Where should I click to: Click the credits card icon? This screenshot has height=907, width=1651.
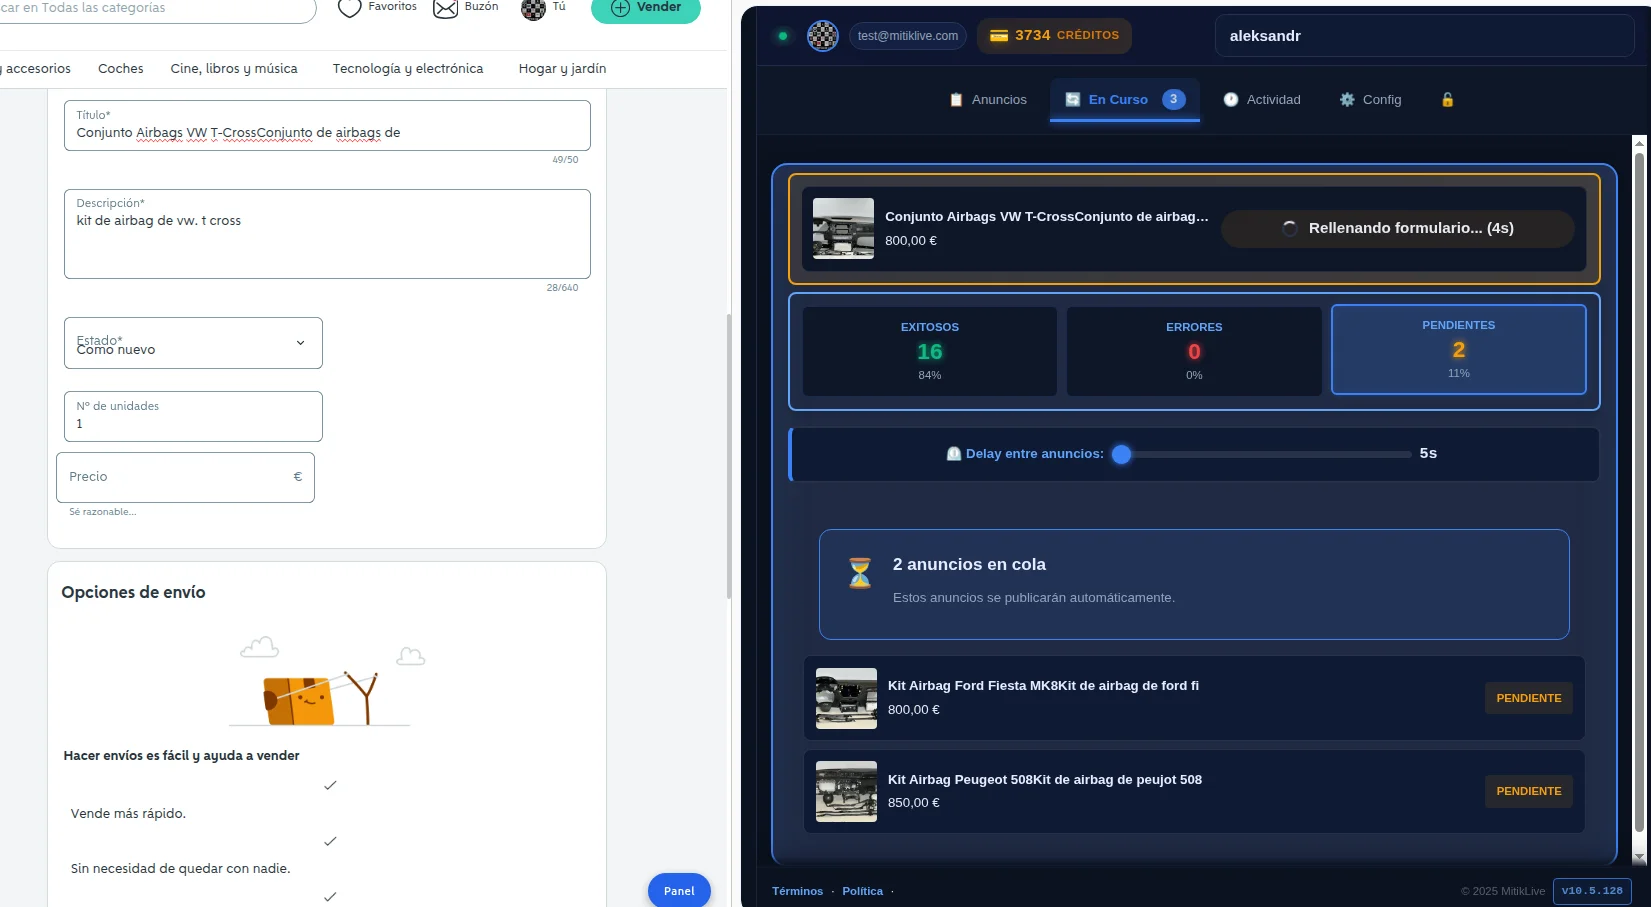998,36
